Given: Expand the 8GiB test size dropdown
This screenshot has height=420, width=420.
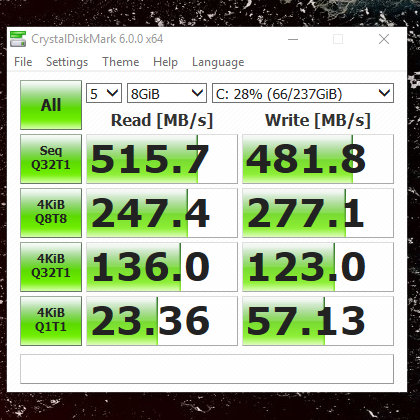Looking at the screenshot, I should 167,93.
